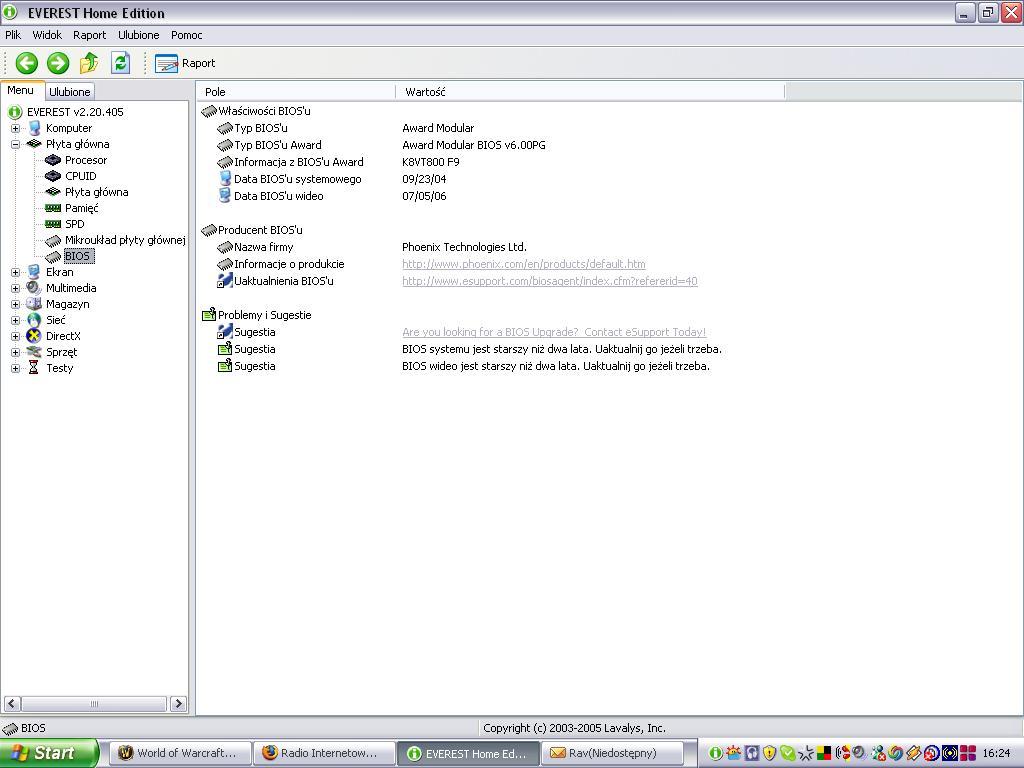Switch to the Ulubione sidebar tab
1024x768 pixels.
[70, 92]
